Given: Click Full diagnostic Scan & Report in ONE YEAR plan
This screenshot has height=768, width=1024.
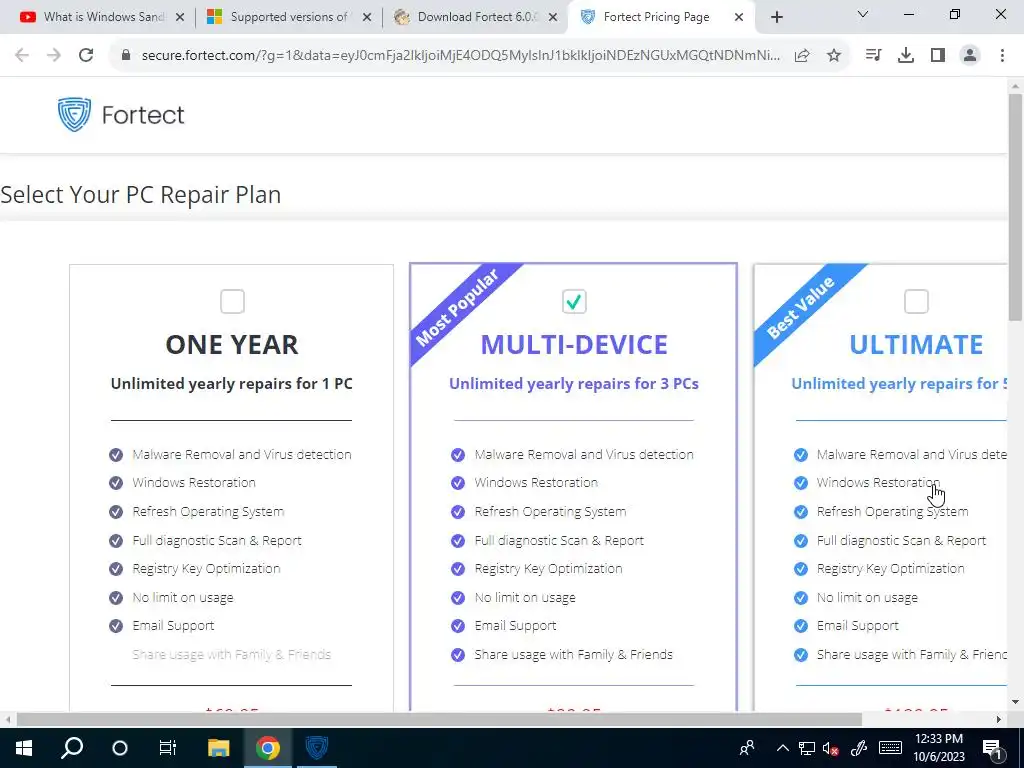Looking at the screenshot, I should pos(217,541).
